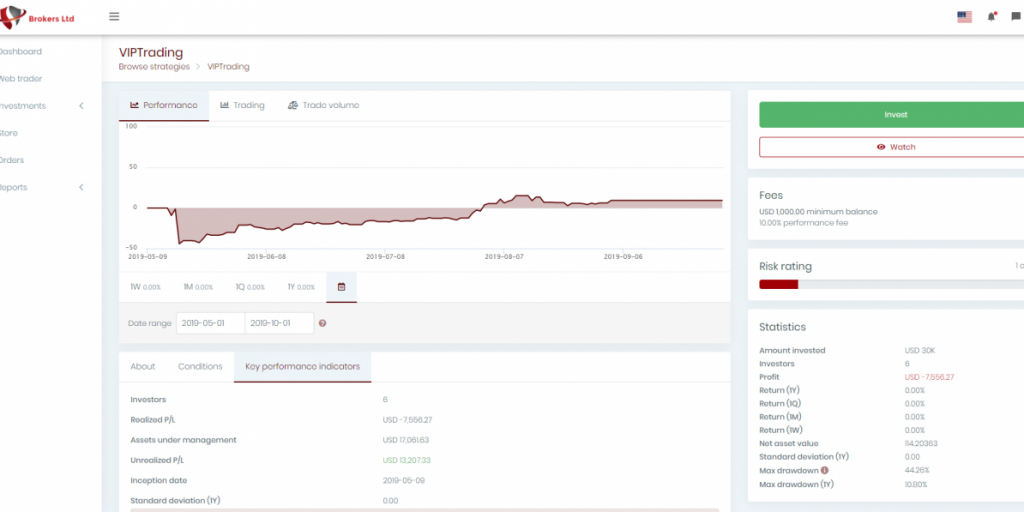Open the US flag language selector
The width and height of the screenshot is (1024, 512).
point(964,17)
